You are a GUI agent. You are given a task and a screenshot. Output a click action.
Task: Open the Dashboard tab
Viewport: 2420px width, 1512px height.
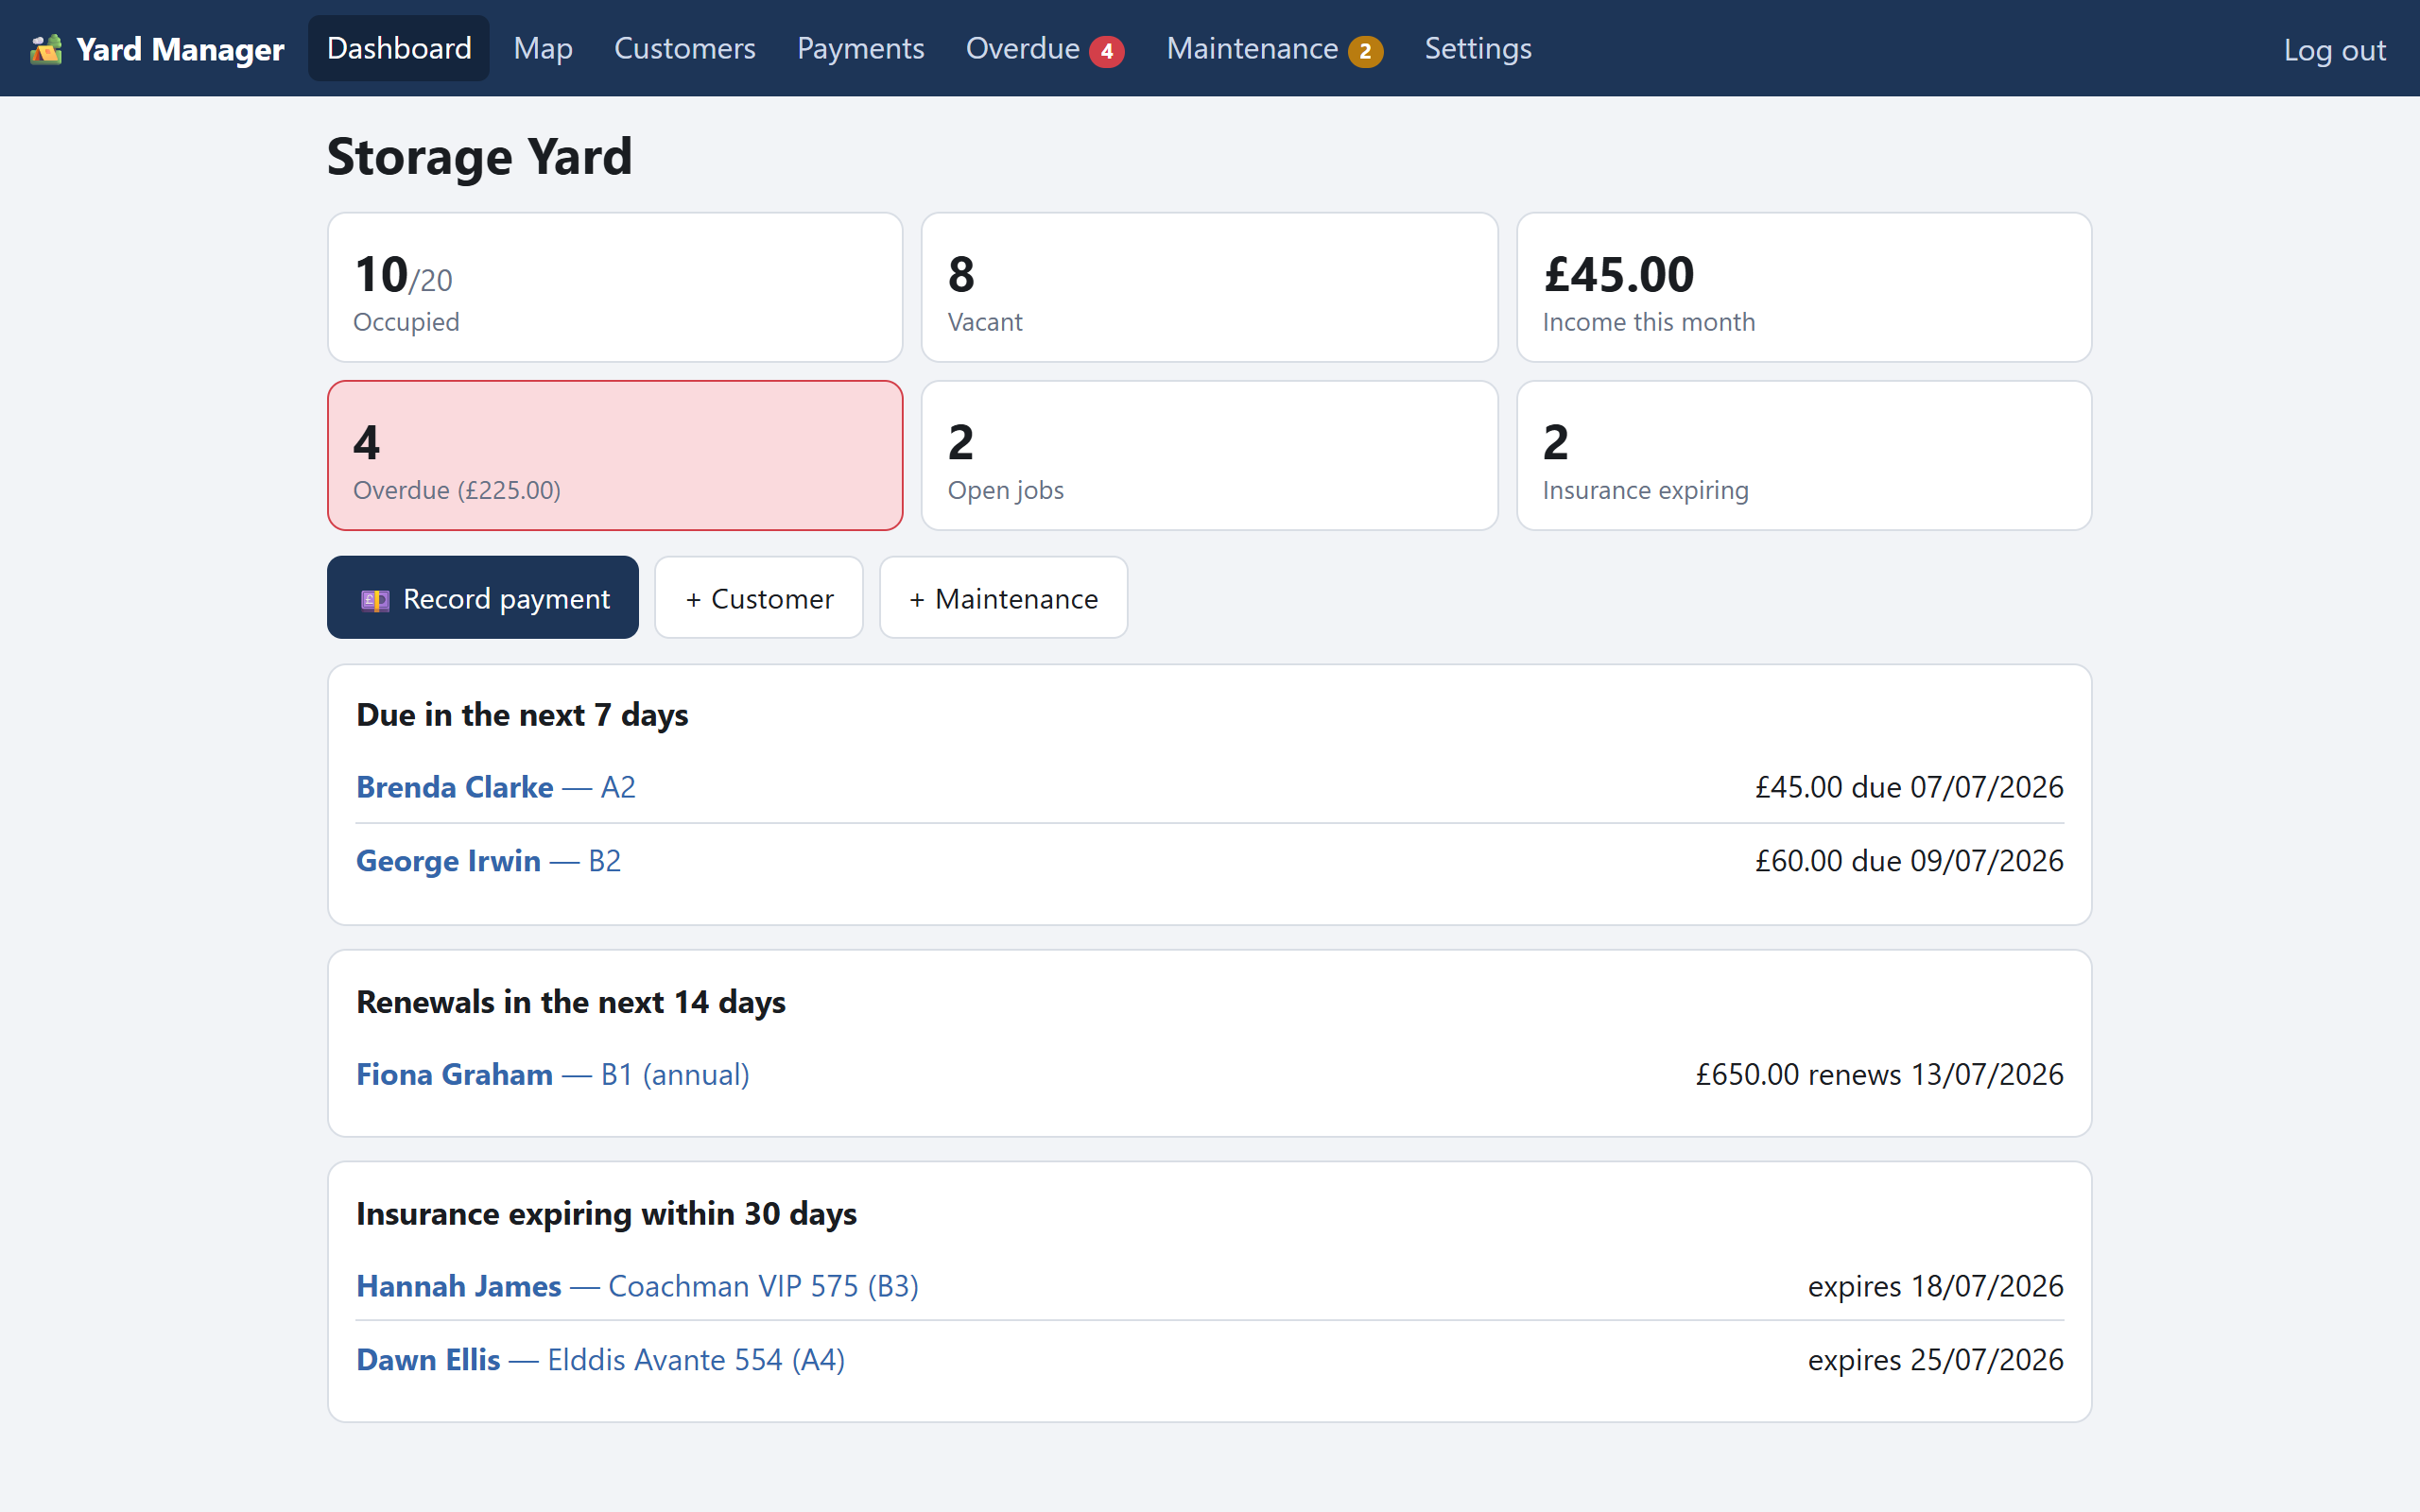[399, 48]
